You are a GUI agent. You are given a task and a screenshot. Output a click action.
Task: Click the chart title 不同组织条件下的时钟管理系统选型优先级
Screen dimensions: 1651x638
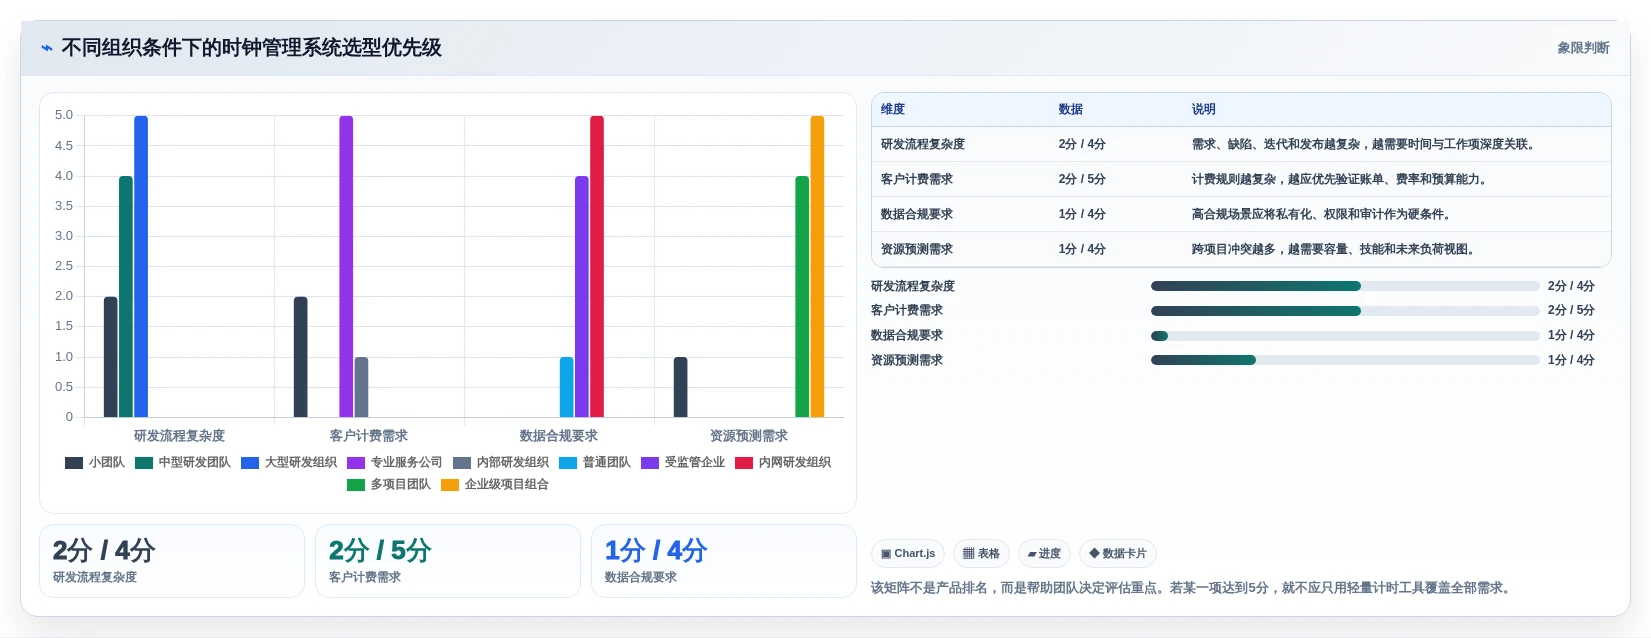click(x=252, y=48)
